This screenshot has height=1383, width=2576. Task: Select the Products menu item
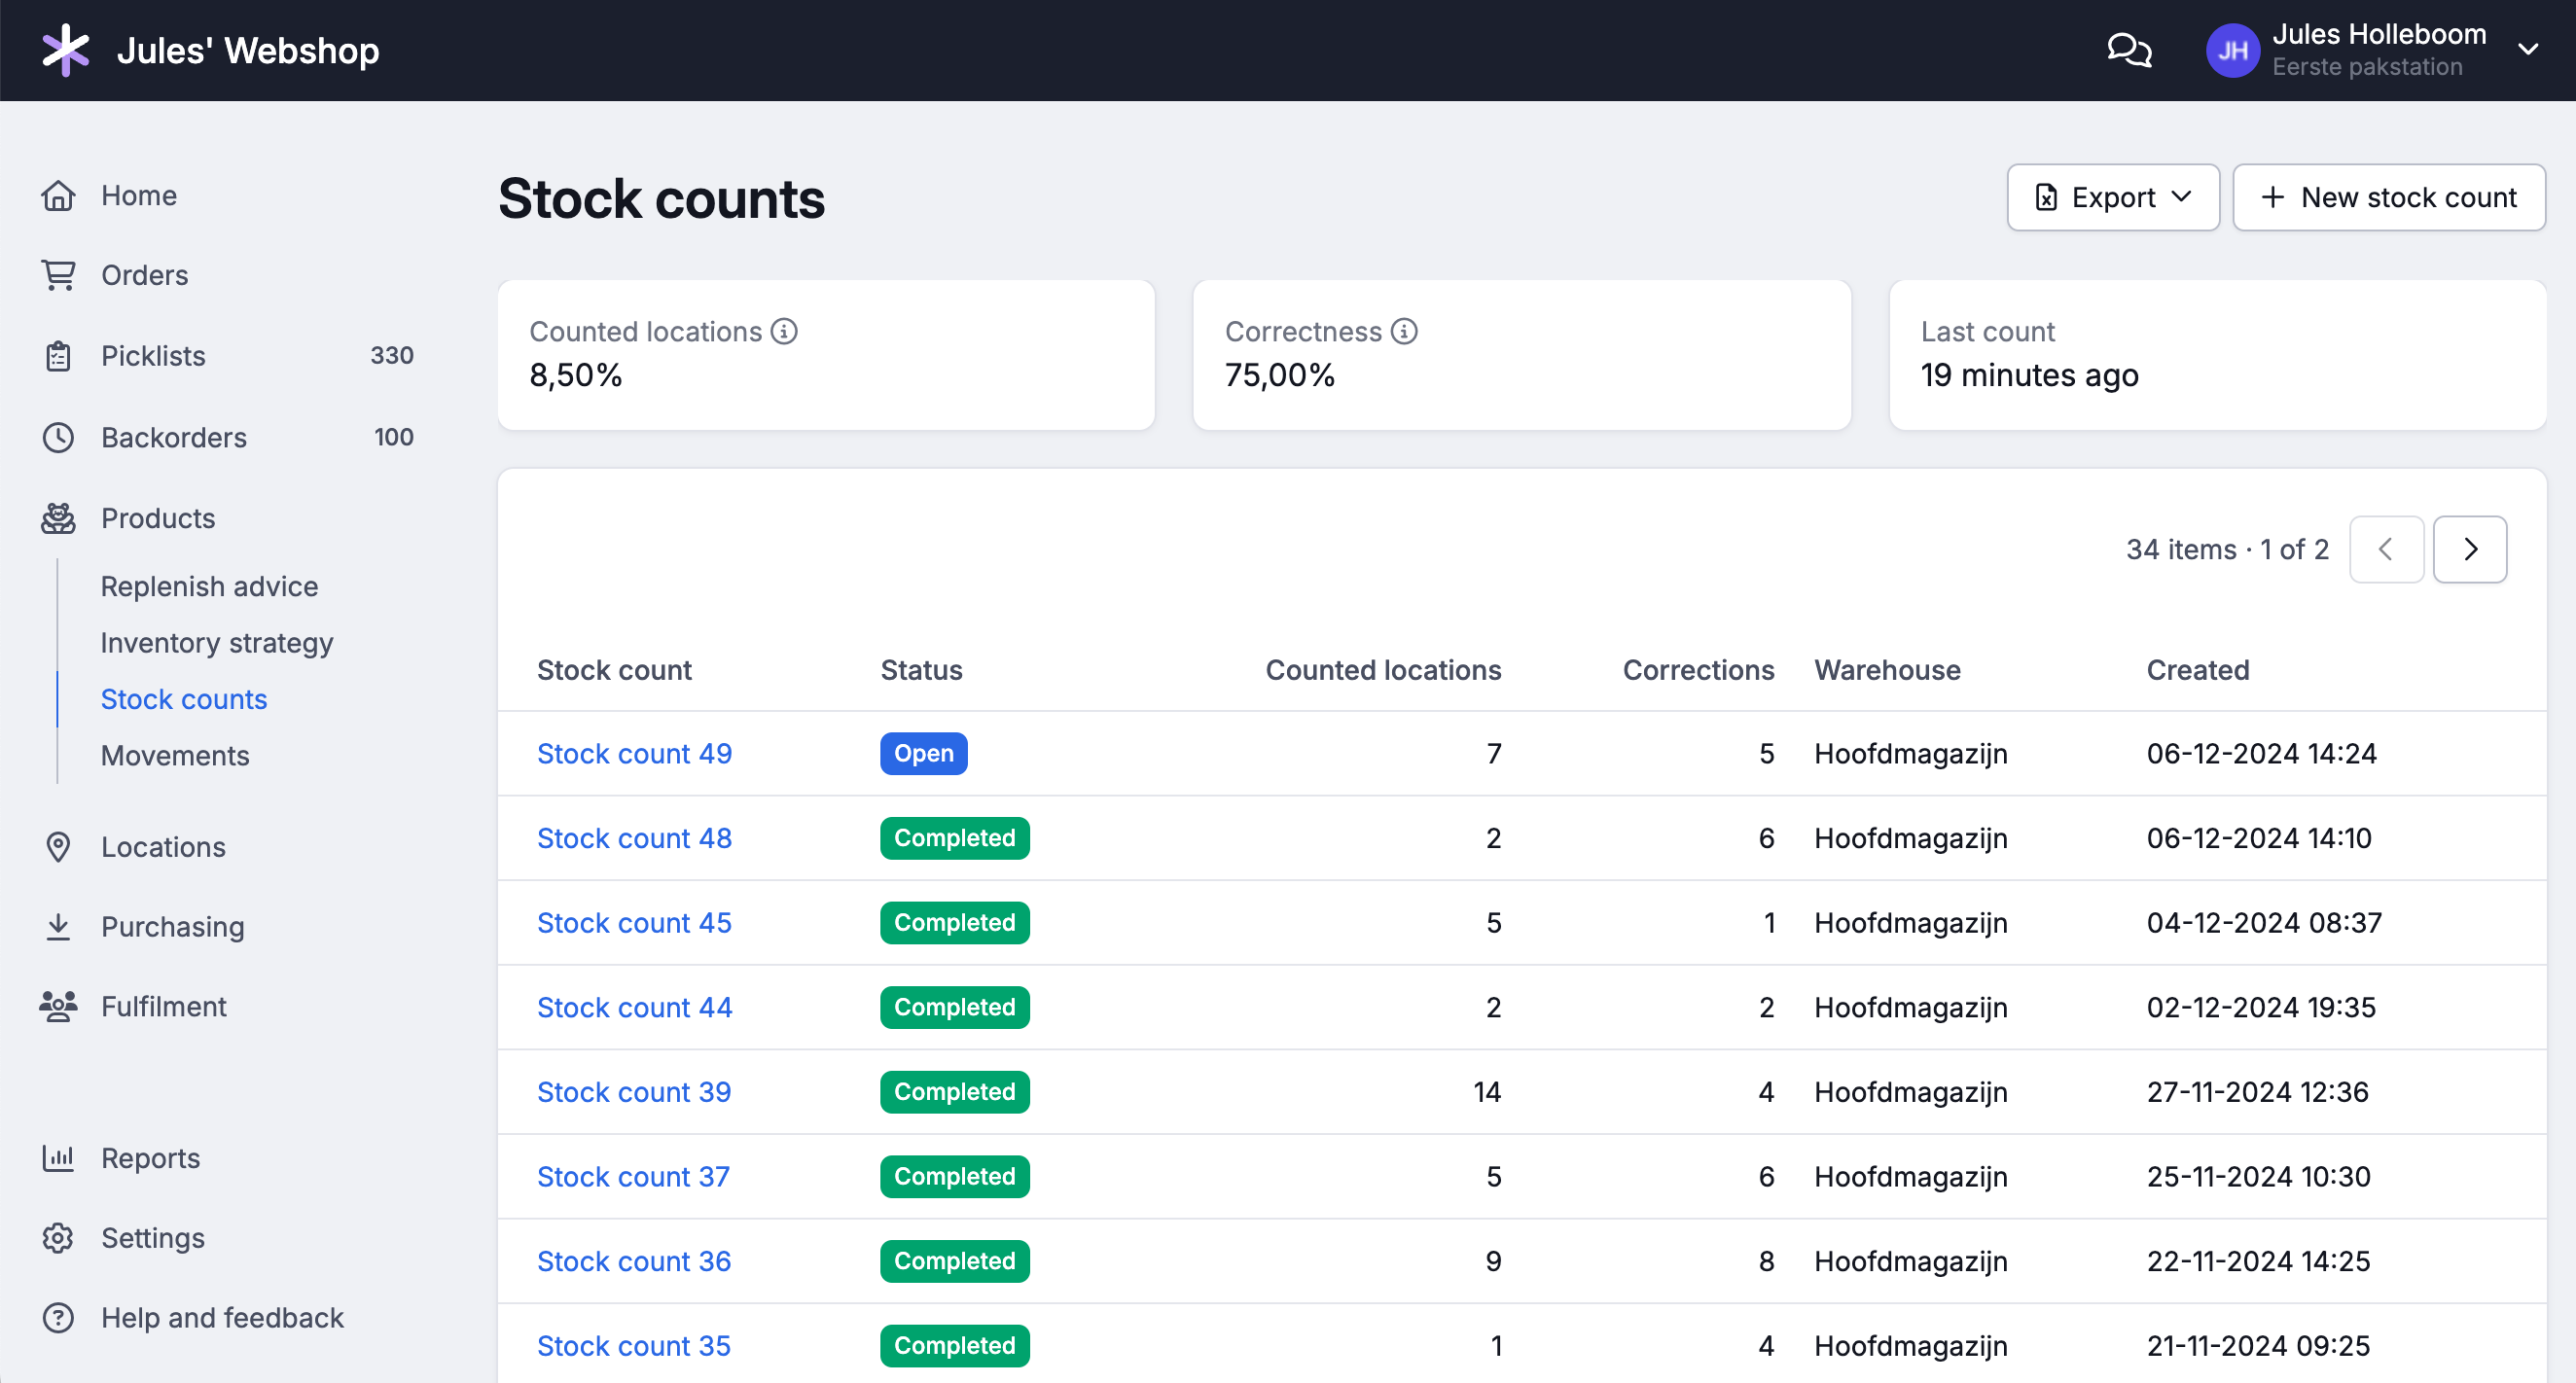coord(158,518)
